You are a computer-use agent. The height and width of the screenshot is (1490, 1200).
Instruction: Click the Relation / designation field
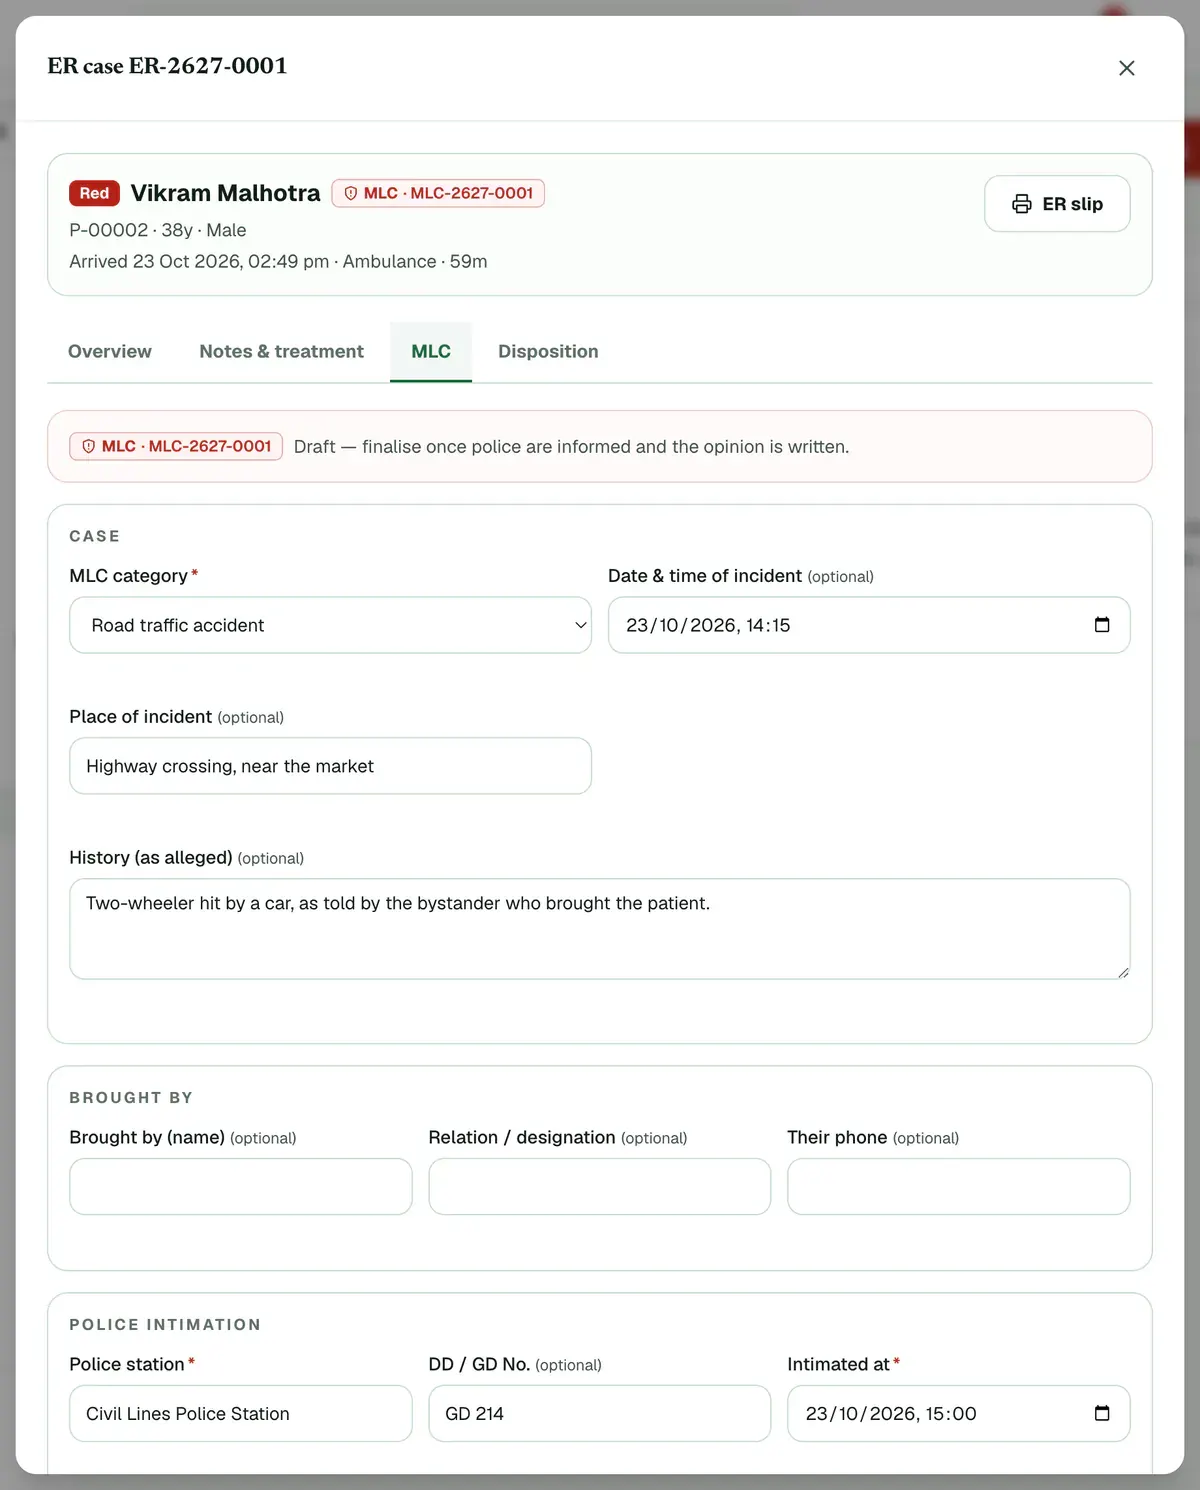click(x=600, y=1187)
